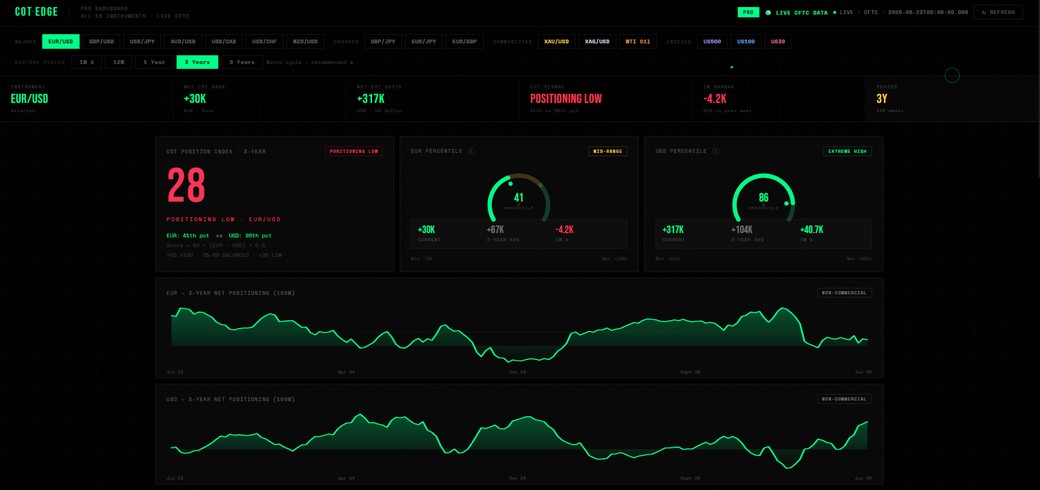Click the 'EUR: 41th pct' text
Viewport: 1040px width, 490px height.
click(188, 235)
